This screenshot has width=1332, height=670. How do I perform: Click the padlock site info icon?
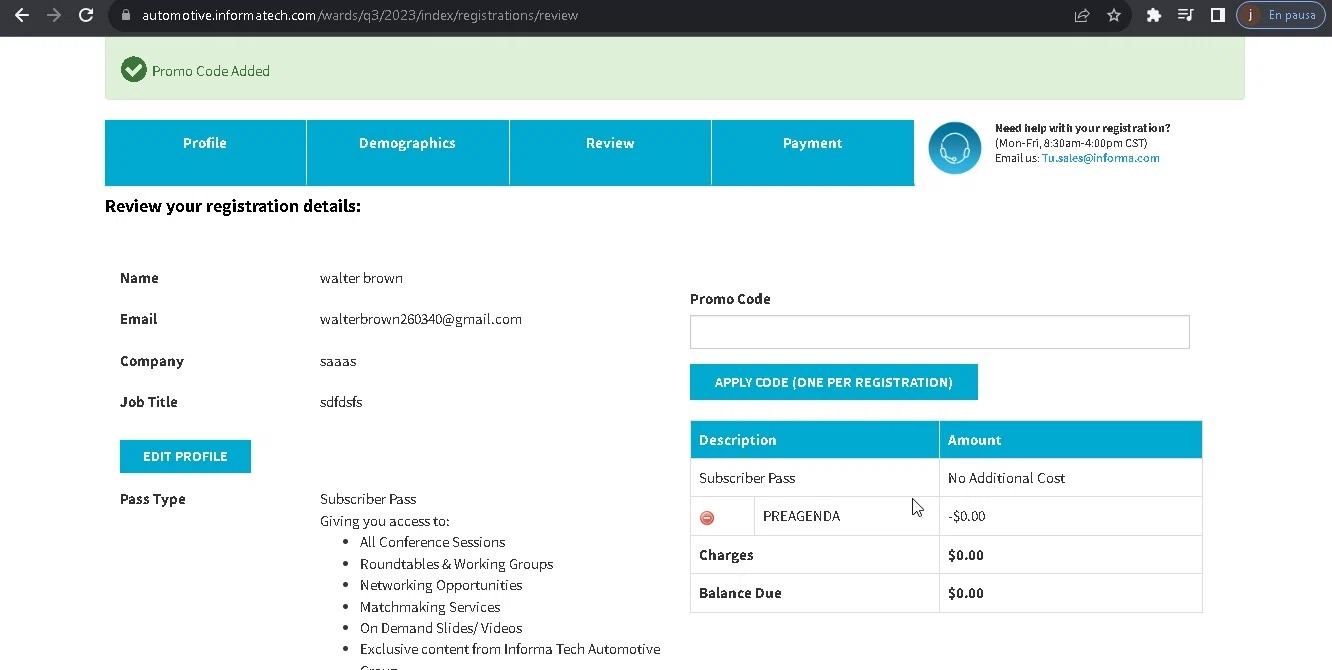click(x=125, y=15)
